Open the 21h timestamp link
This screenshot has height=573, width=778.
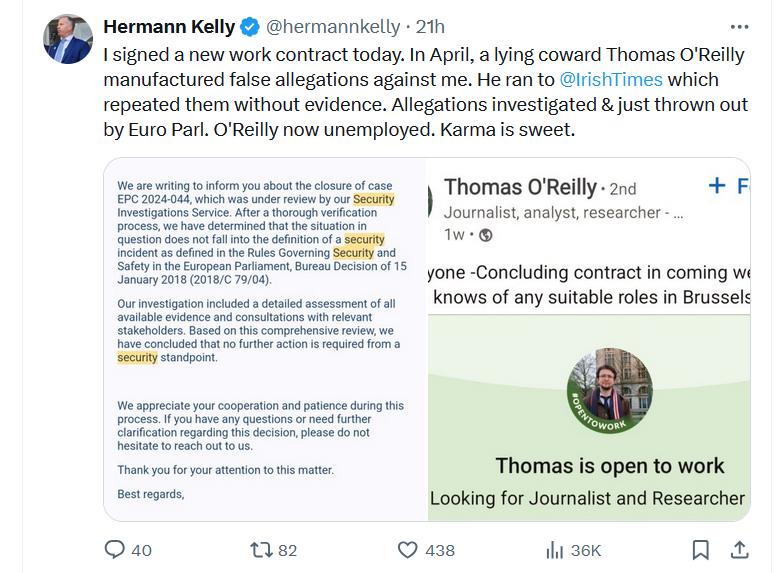tap(429, 27)
